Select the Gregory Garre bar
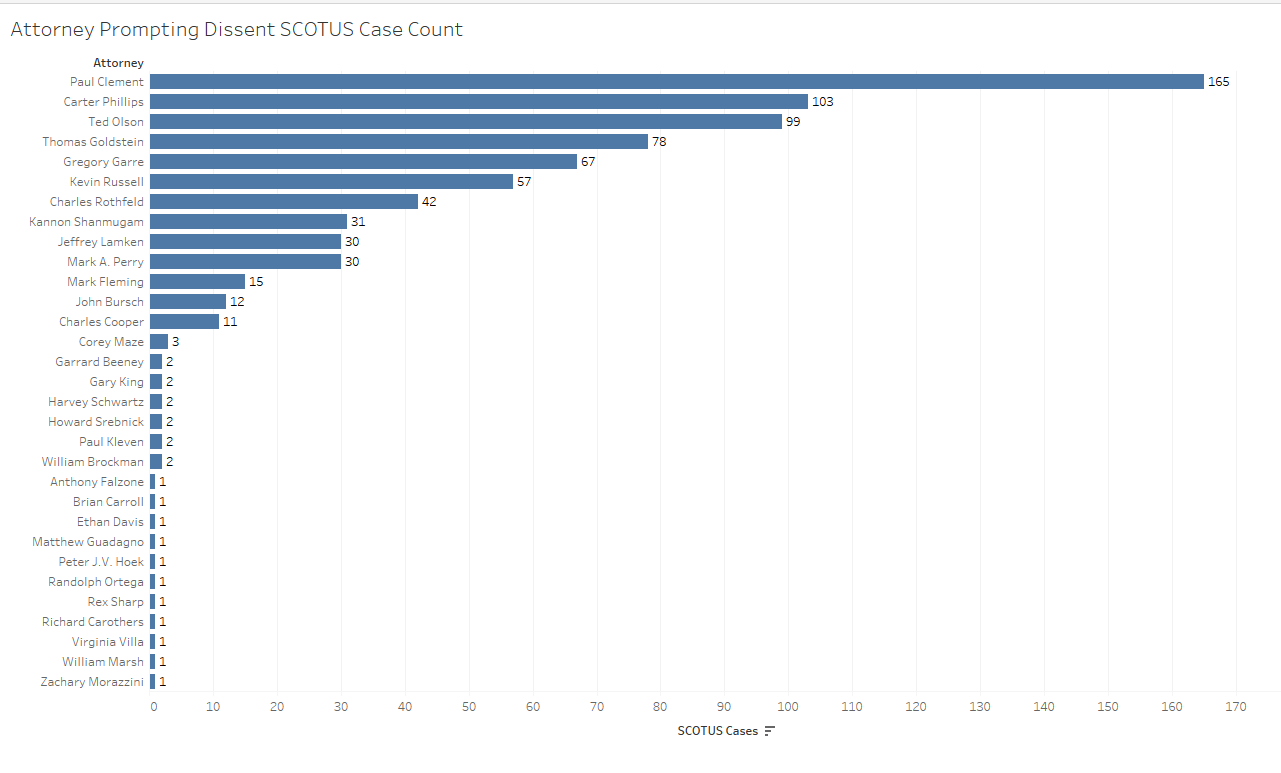1281x773 pixels. coord(363,162)
